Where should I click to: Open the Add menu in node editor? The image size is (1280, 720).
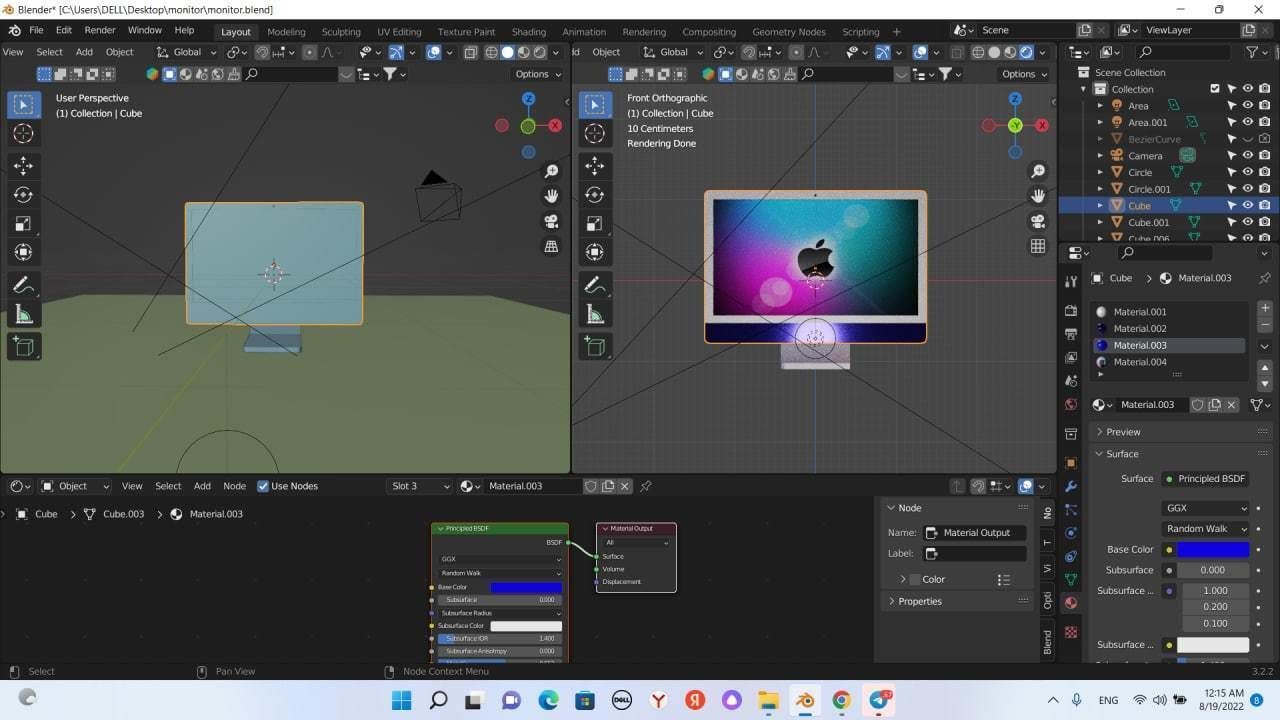point(202,486)
